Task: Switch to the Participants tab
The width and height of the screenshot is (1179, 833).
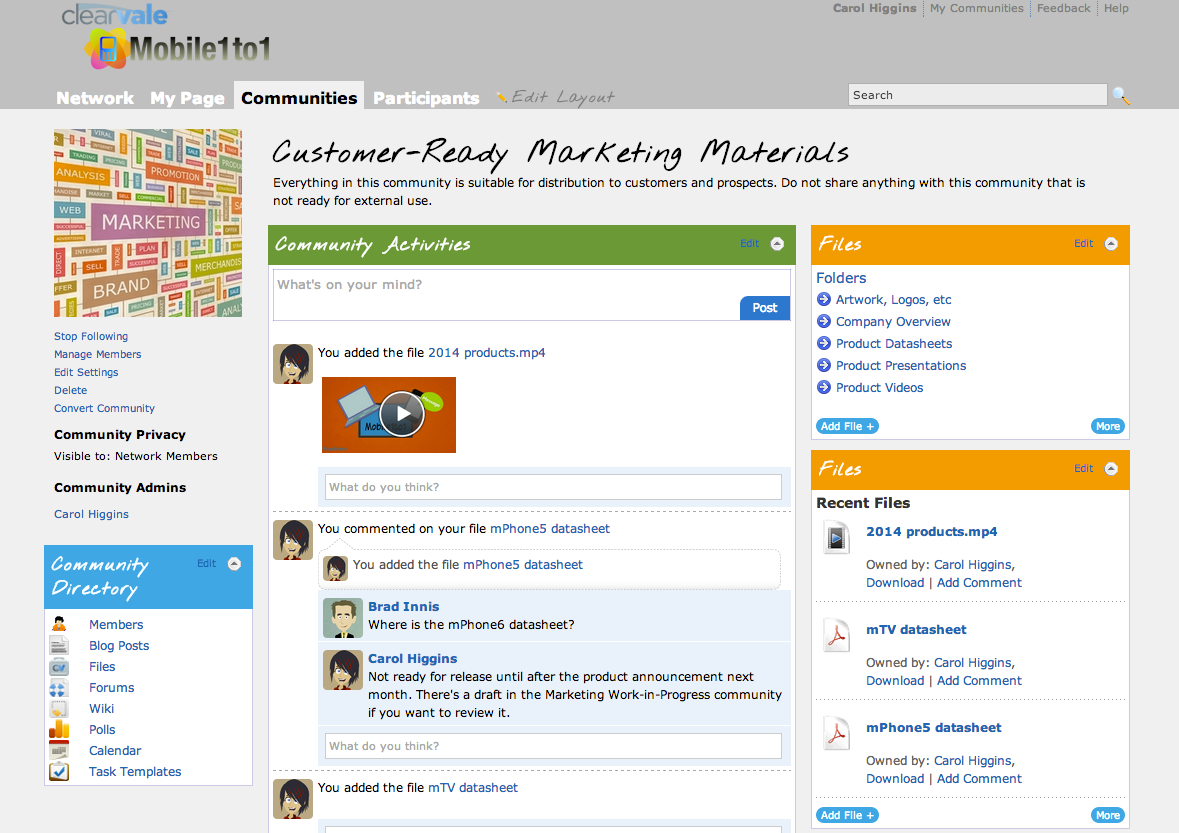Action: click(x=426, y=98)
